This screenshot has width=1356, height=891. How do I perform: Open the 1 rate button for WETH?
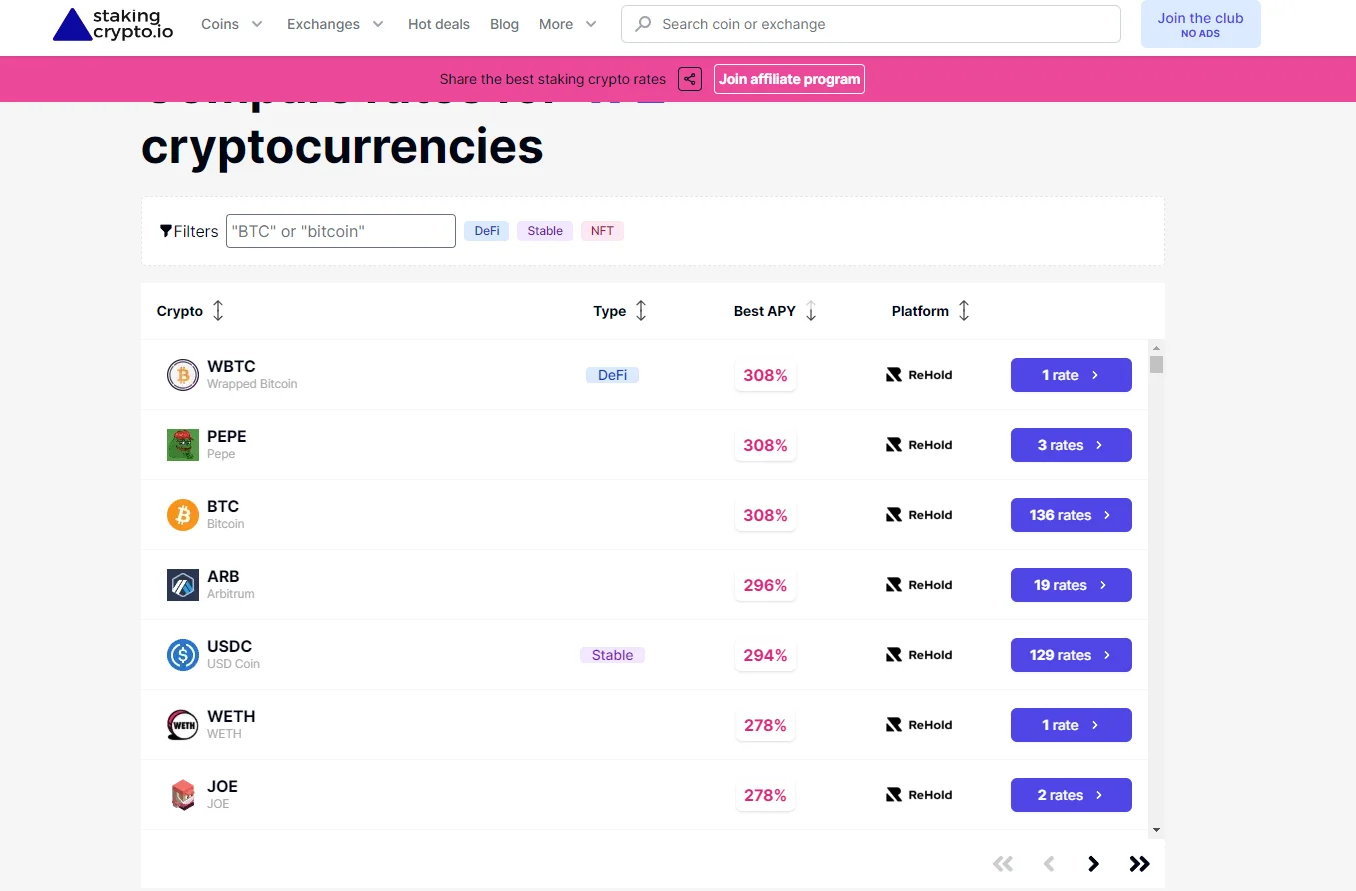pyautogui.click(x=1071, y=725)
